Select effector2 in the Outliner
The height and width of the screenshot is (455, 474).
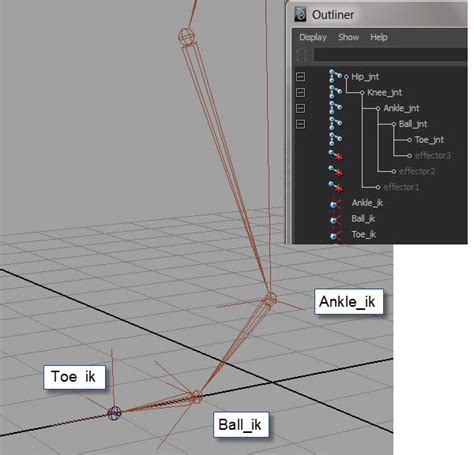pos(417,171)
